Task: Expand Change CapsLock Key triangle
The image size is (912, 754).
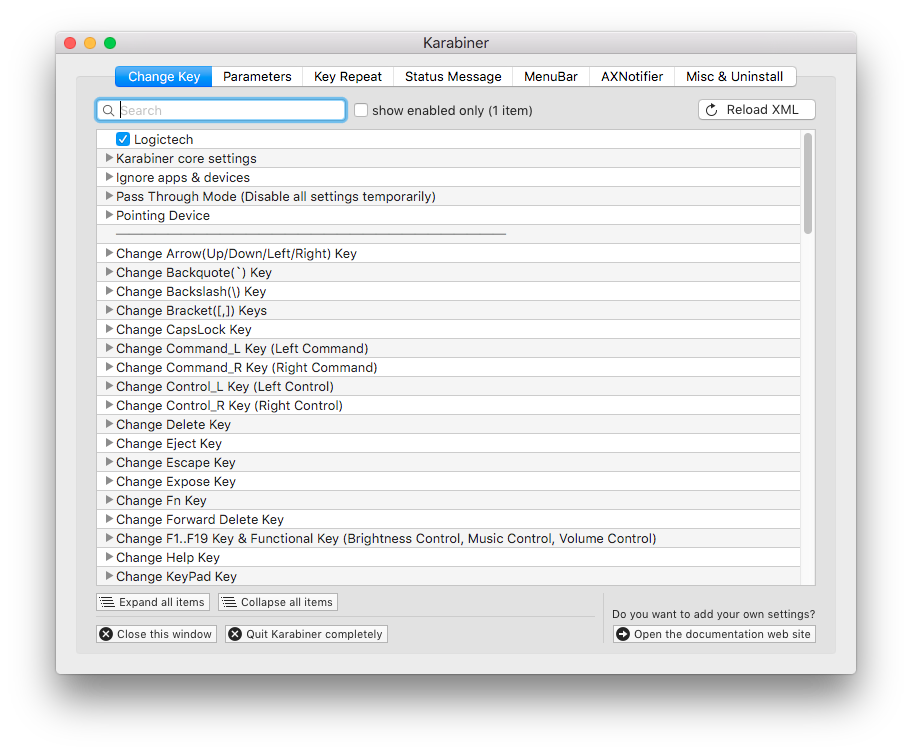Action: [x=109, y=329]
